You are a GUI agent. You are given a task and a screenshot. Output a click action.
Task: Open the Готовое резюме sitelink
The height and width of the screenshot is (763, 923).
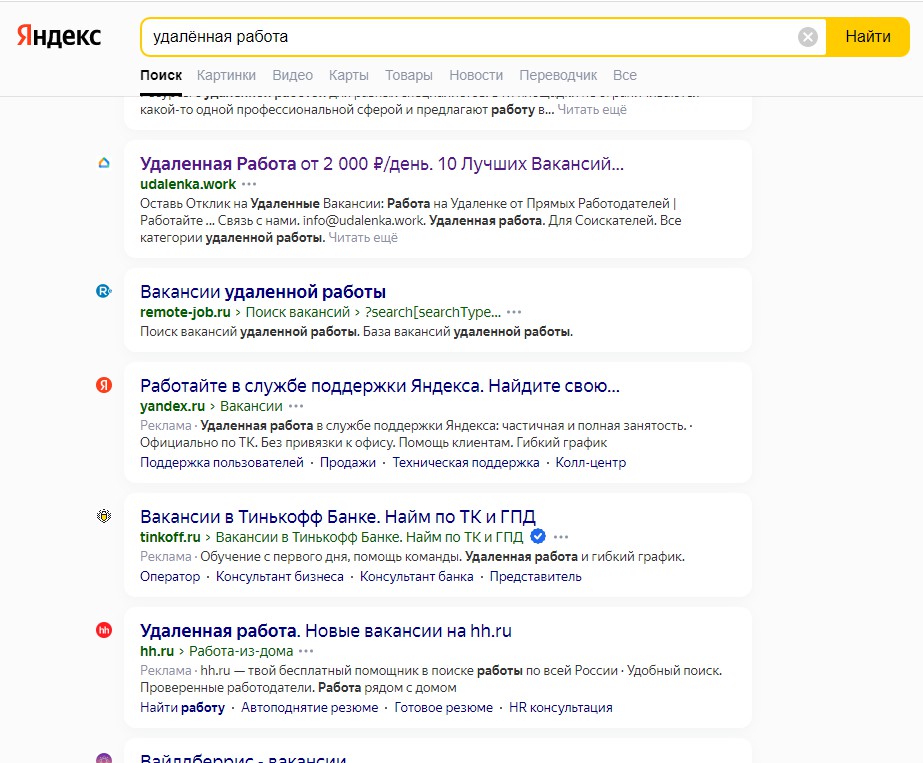444,708
